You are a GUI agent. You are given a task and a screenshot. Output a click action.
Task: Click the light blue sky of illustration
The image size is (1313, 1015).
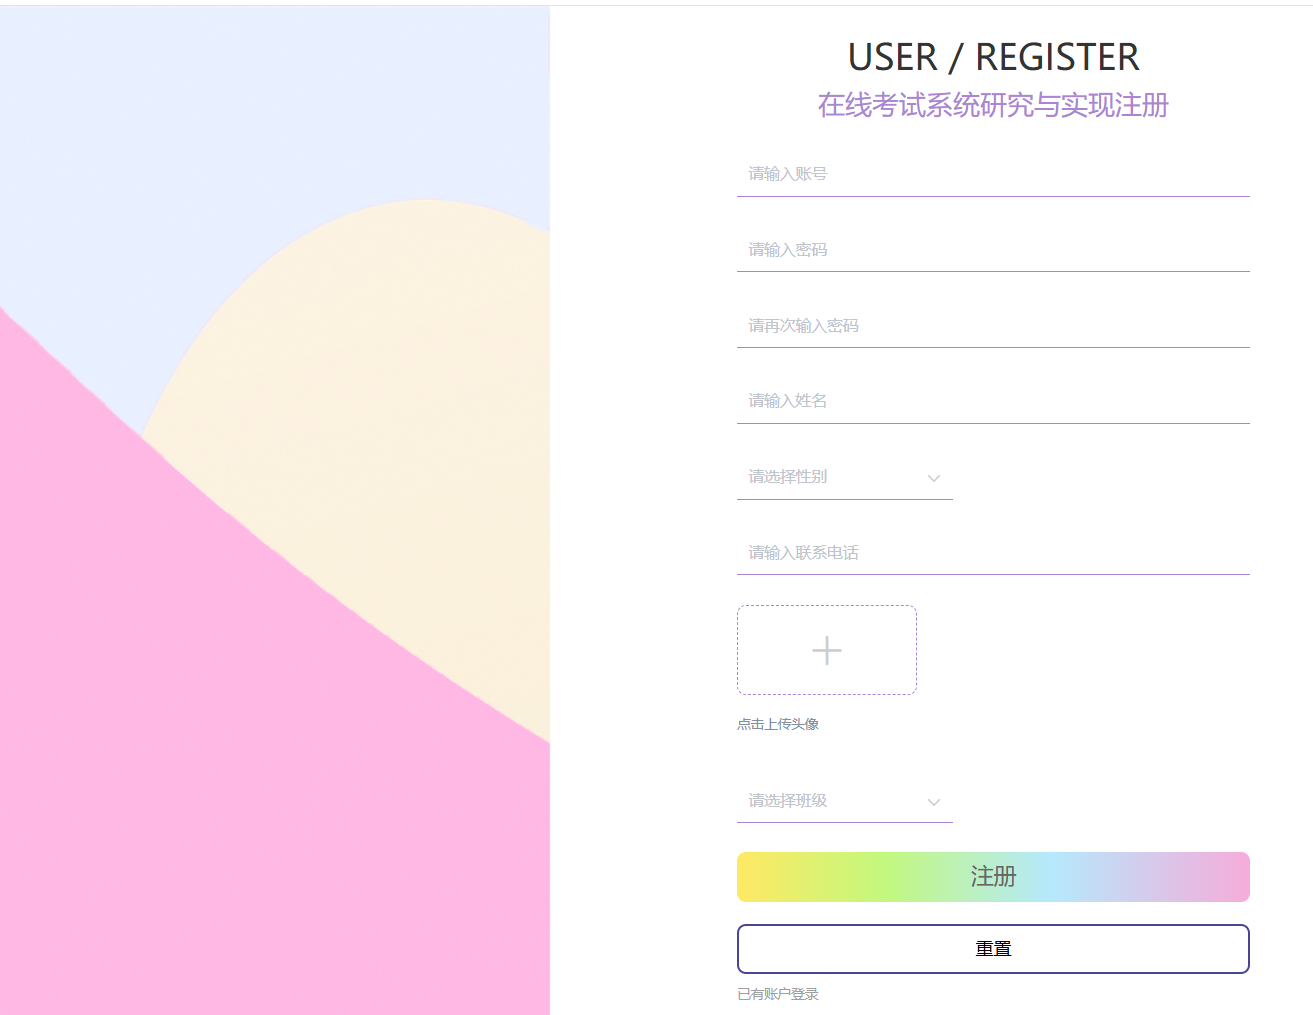(200, 120)
